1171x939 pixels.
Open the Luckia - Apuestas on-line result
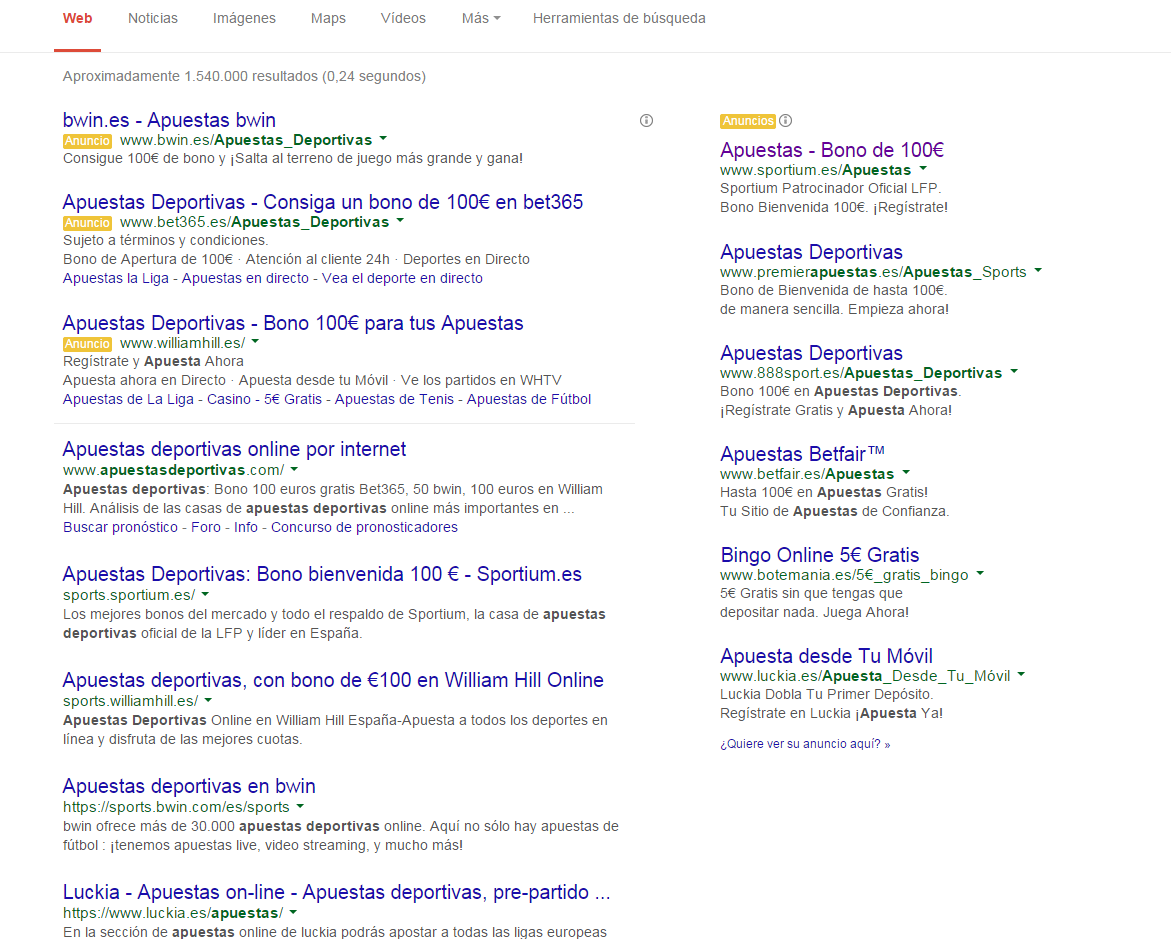(337, 893)
